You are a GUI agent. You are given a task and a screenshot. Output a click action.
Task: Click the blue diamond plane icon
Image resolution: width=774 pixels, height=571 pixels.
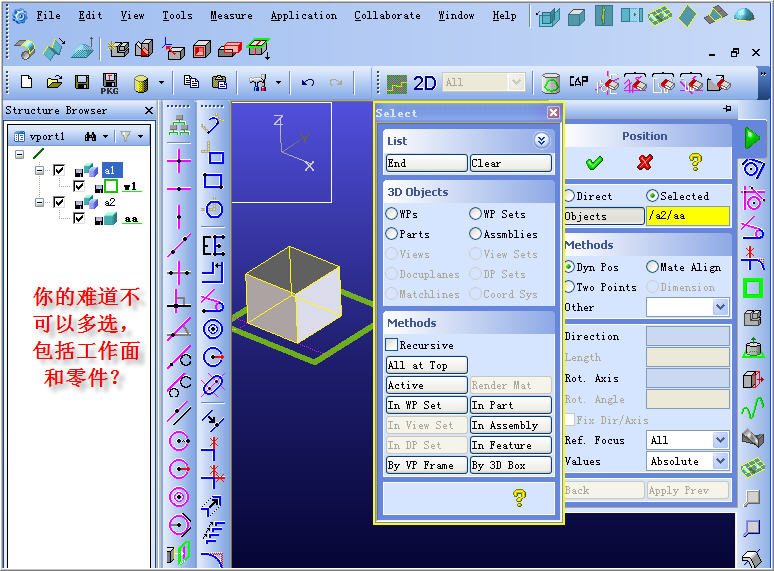[x=687, y=16]
